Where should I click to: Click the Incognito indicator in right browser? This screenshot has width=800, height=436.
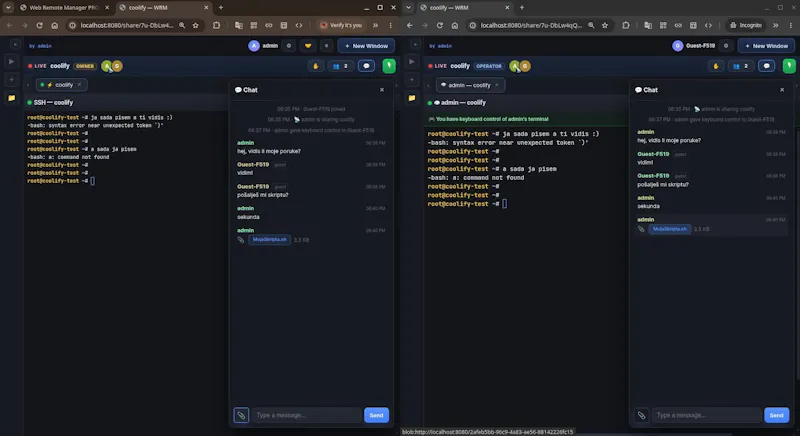coord(746,25)
